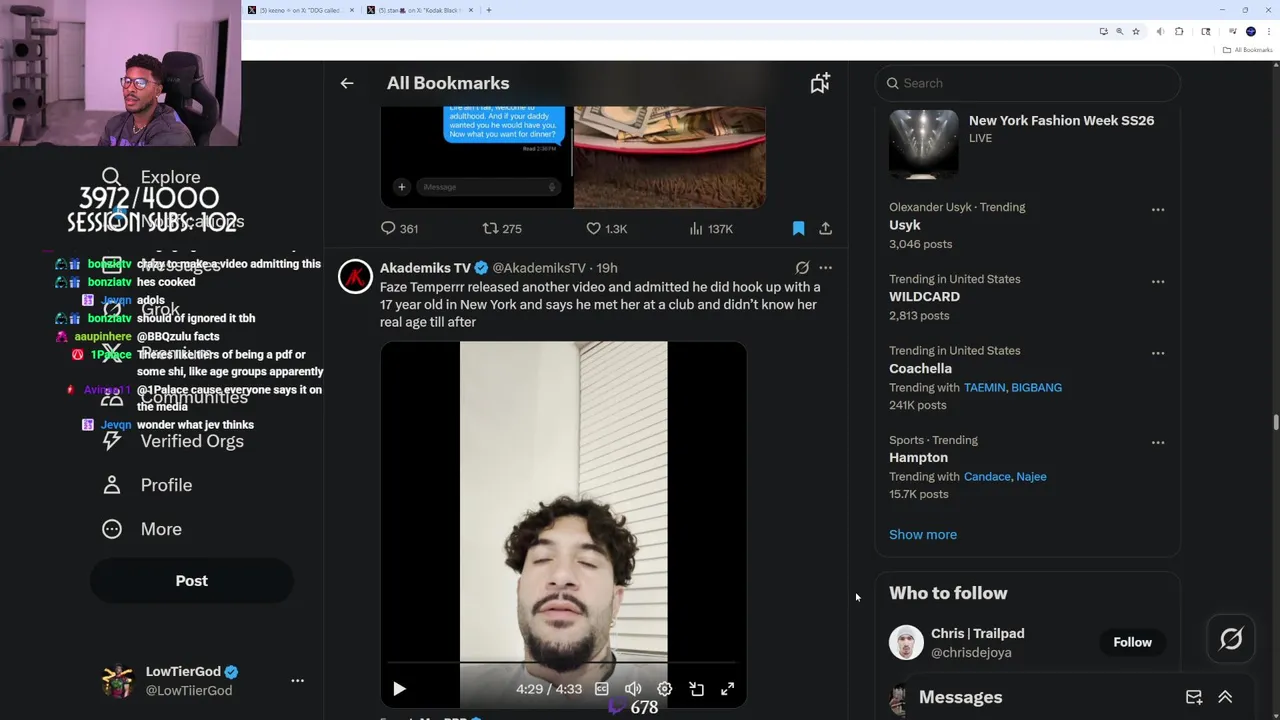Open the Chris | Trailpad profile avatar
Screen dimensions: 1280x720
[x=907, y=643]
